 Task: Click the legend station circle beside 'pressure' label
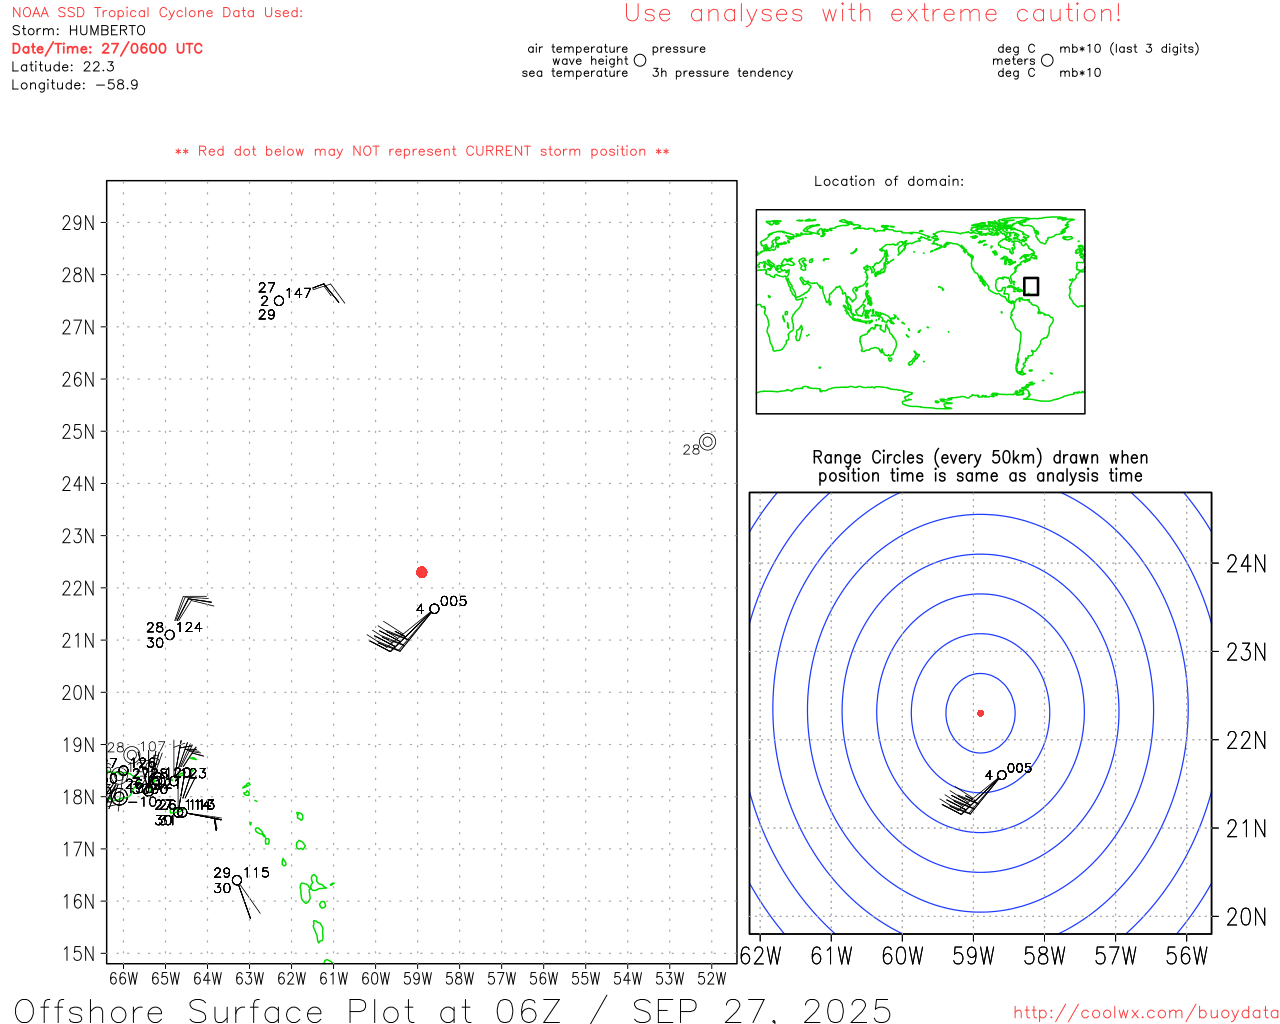tap(640, 60)
